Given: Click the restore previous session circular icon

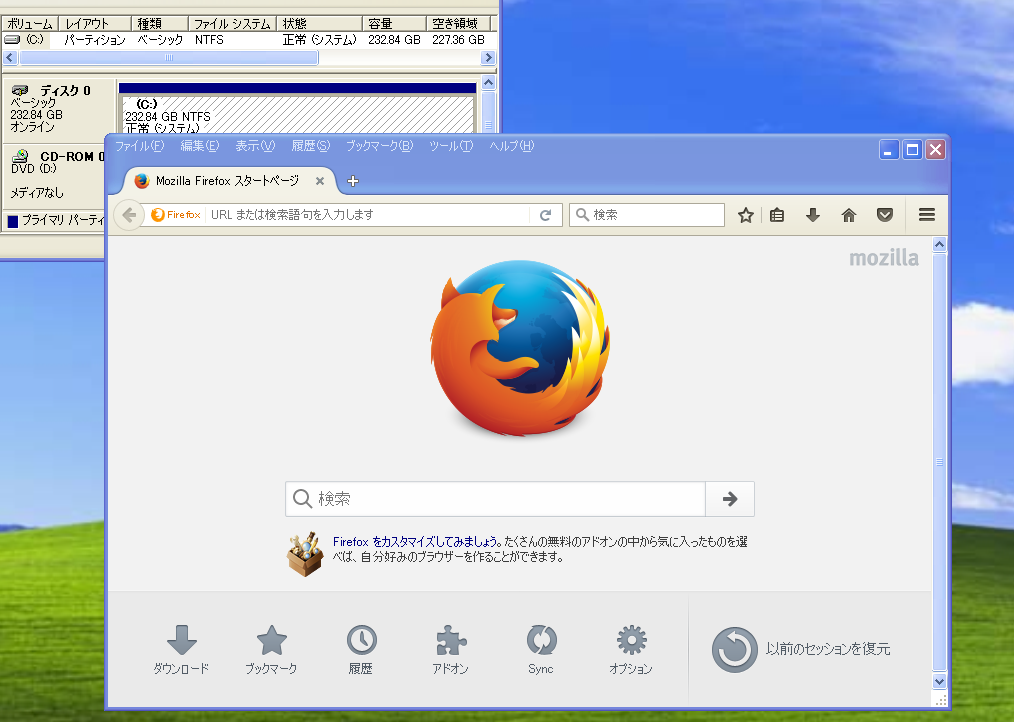Looking at the screenshot, I should pyautogui.click(x=735, y=650).
